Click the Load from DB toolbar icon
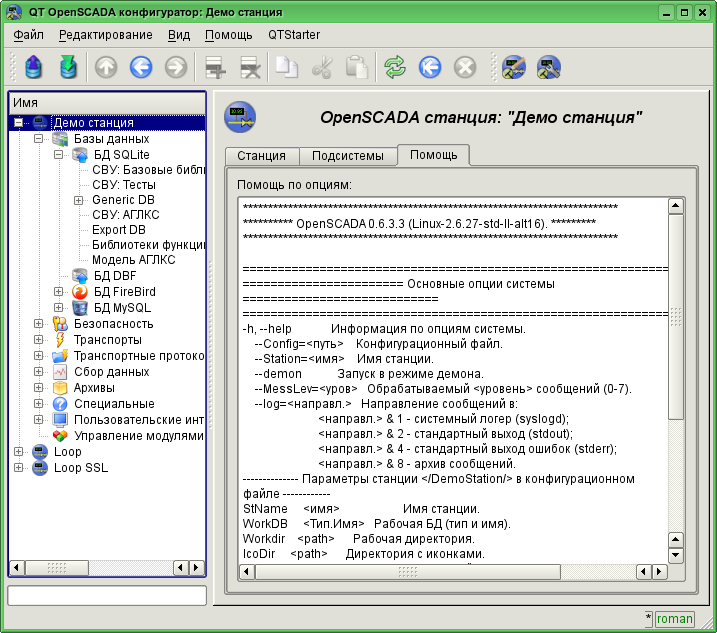The image size is (717, 633). [33, 68]
